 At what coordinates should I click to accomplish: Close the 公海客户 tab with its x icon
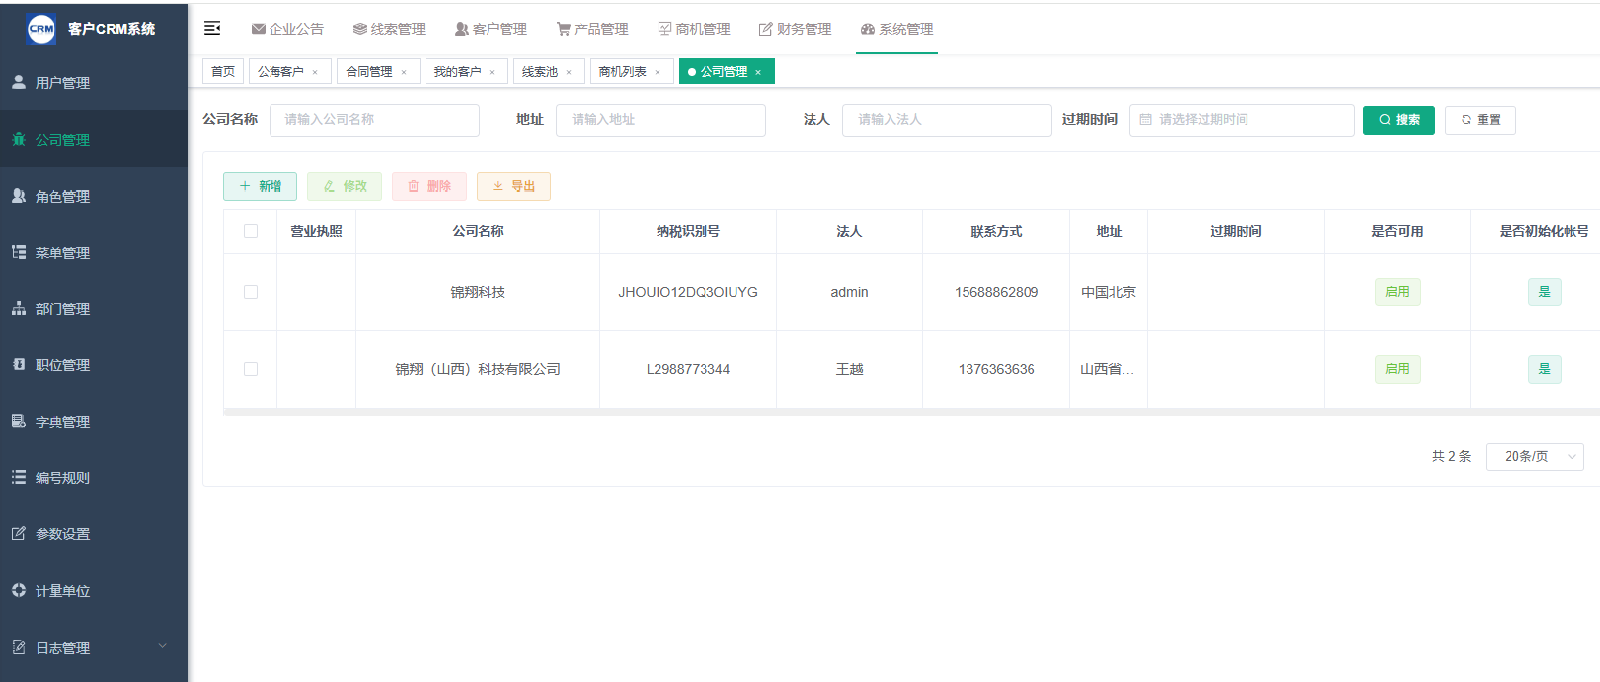(315, 72)
